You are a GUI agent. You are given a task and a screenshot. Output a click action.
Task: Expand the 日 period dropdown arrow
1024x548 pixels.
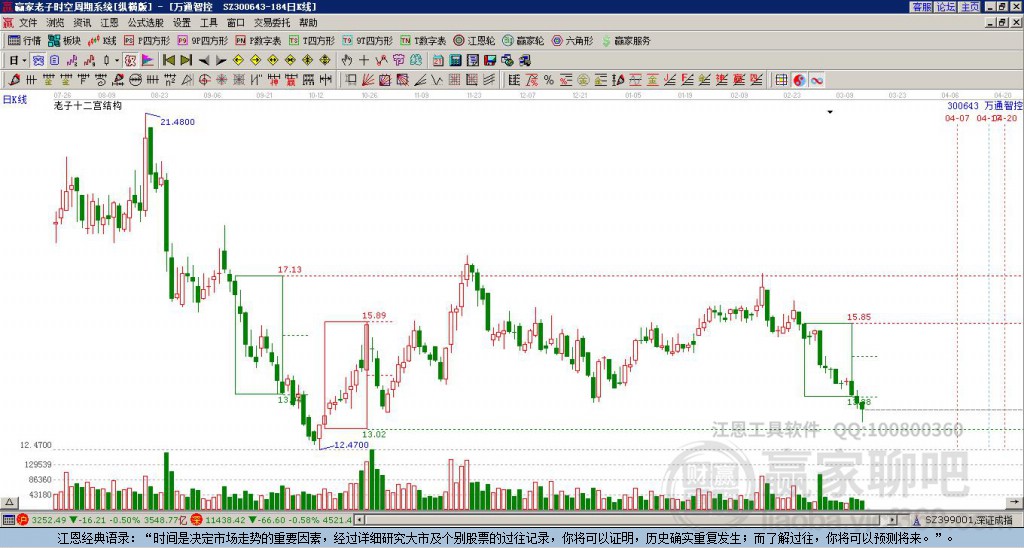pos(24,61)
